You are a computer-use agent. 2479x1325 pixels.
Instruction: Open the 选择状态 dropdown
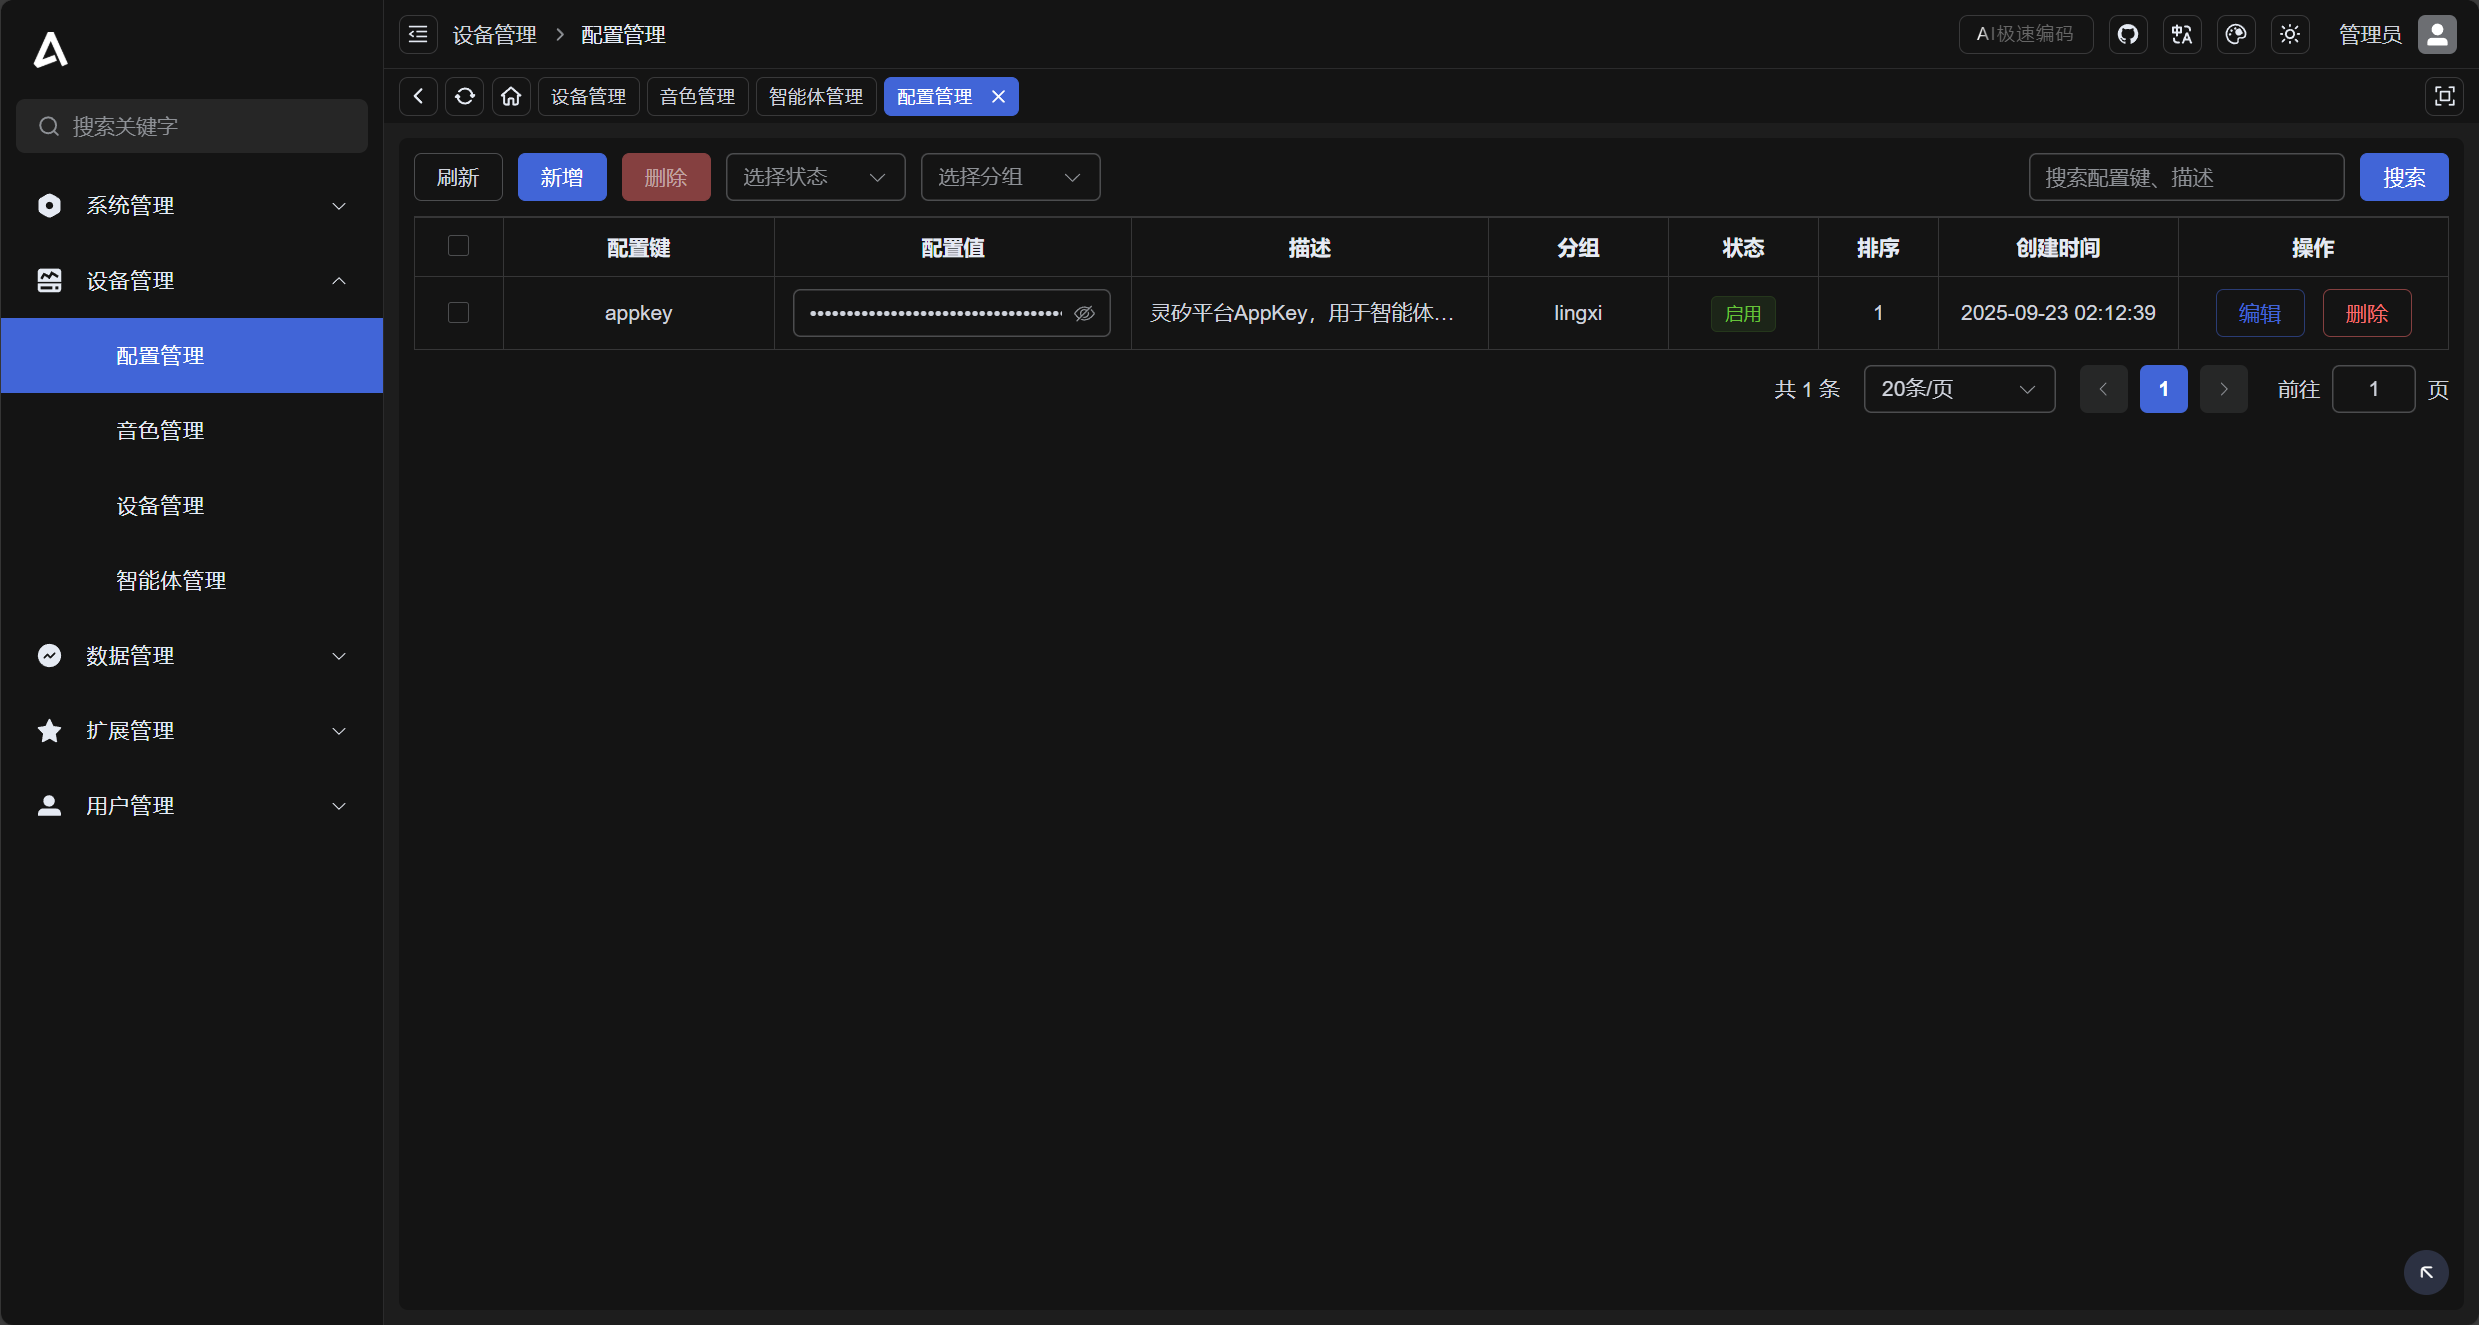coord(815,177)
